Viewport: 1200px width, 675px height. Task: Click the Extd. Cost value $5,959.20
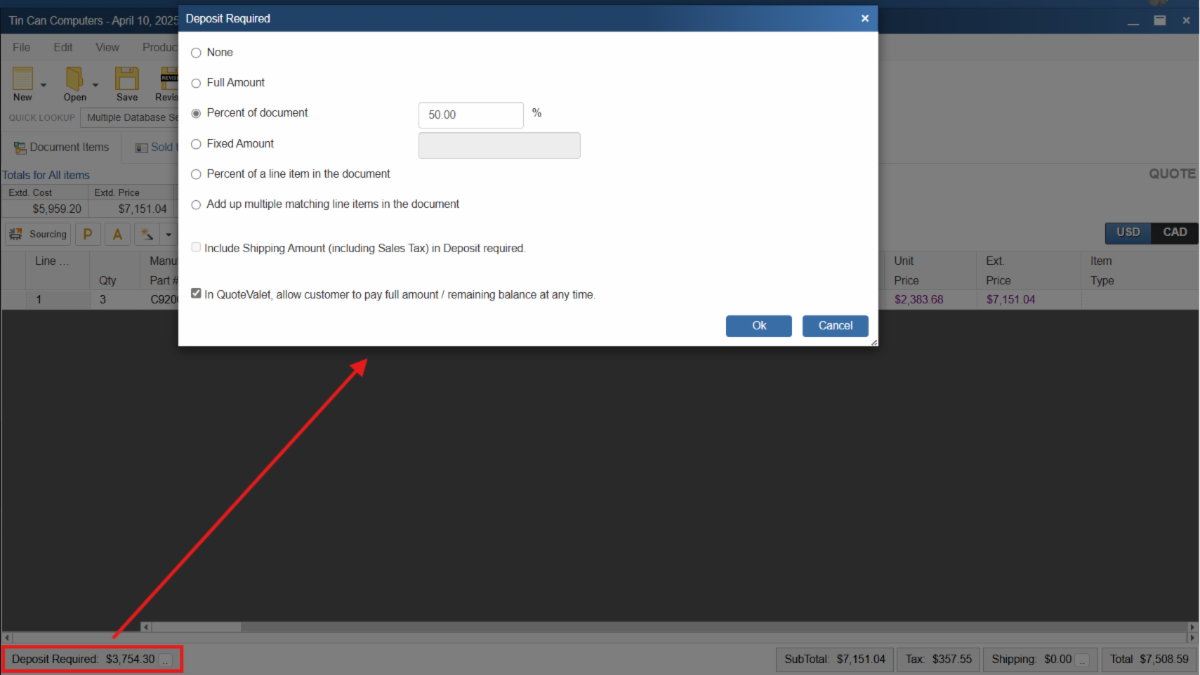click(x=57, y=209)
